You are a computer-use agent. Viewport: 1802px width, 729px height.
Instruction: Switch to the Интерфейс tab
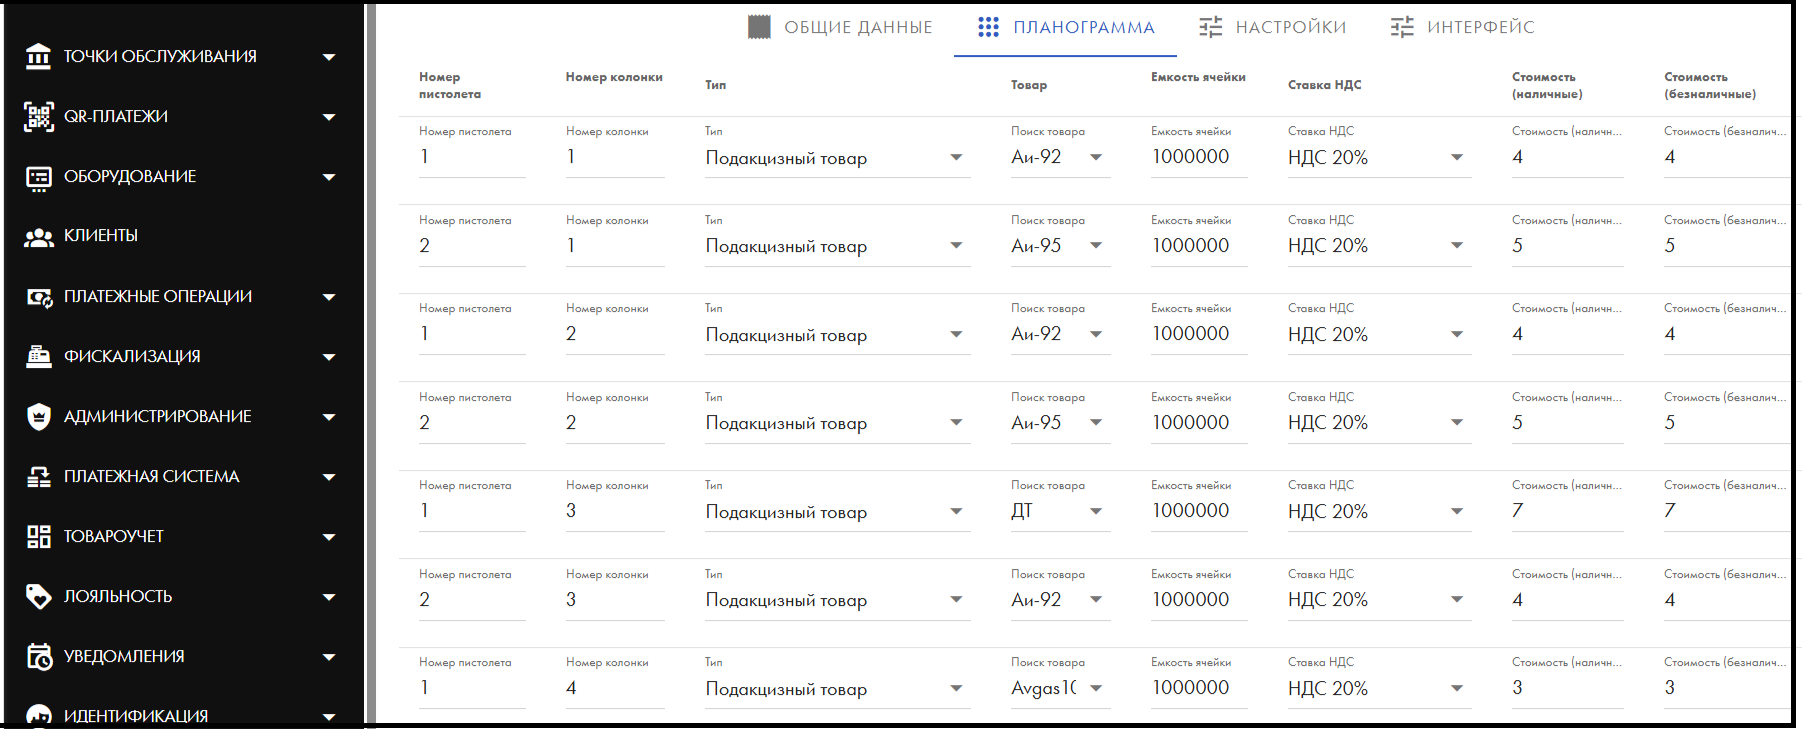(x=1462, y=27)
